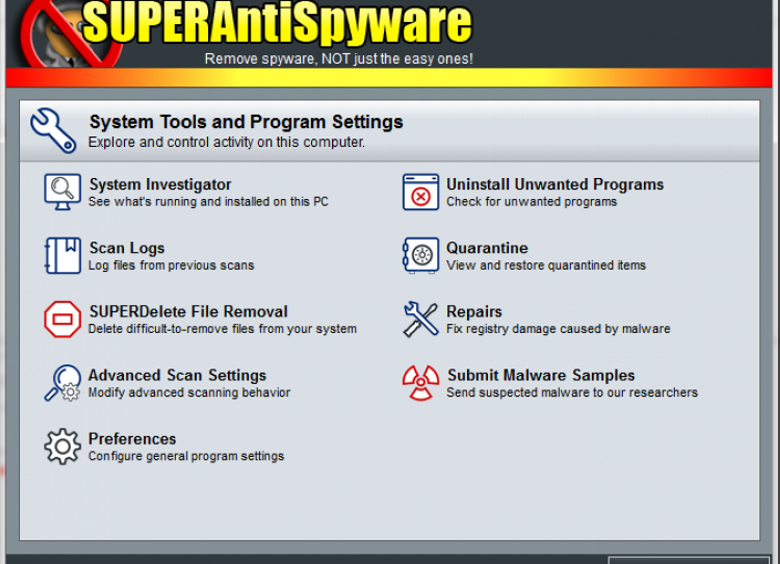Click 'Modify advanced scanning behavior' text
The image size is (780, 564).
(189, 393)
